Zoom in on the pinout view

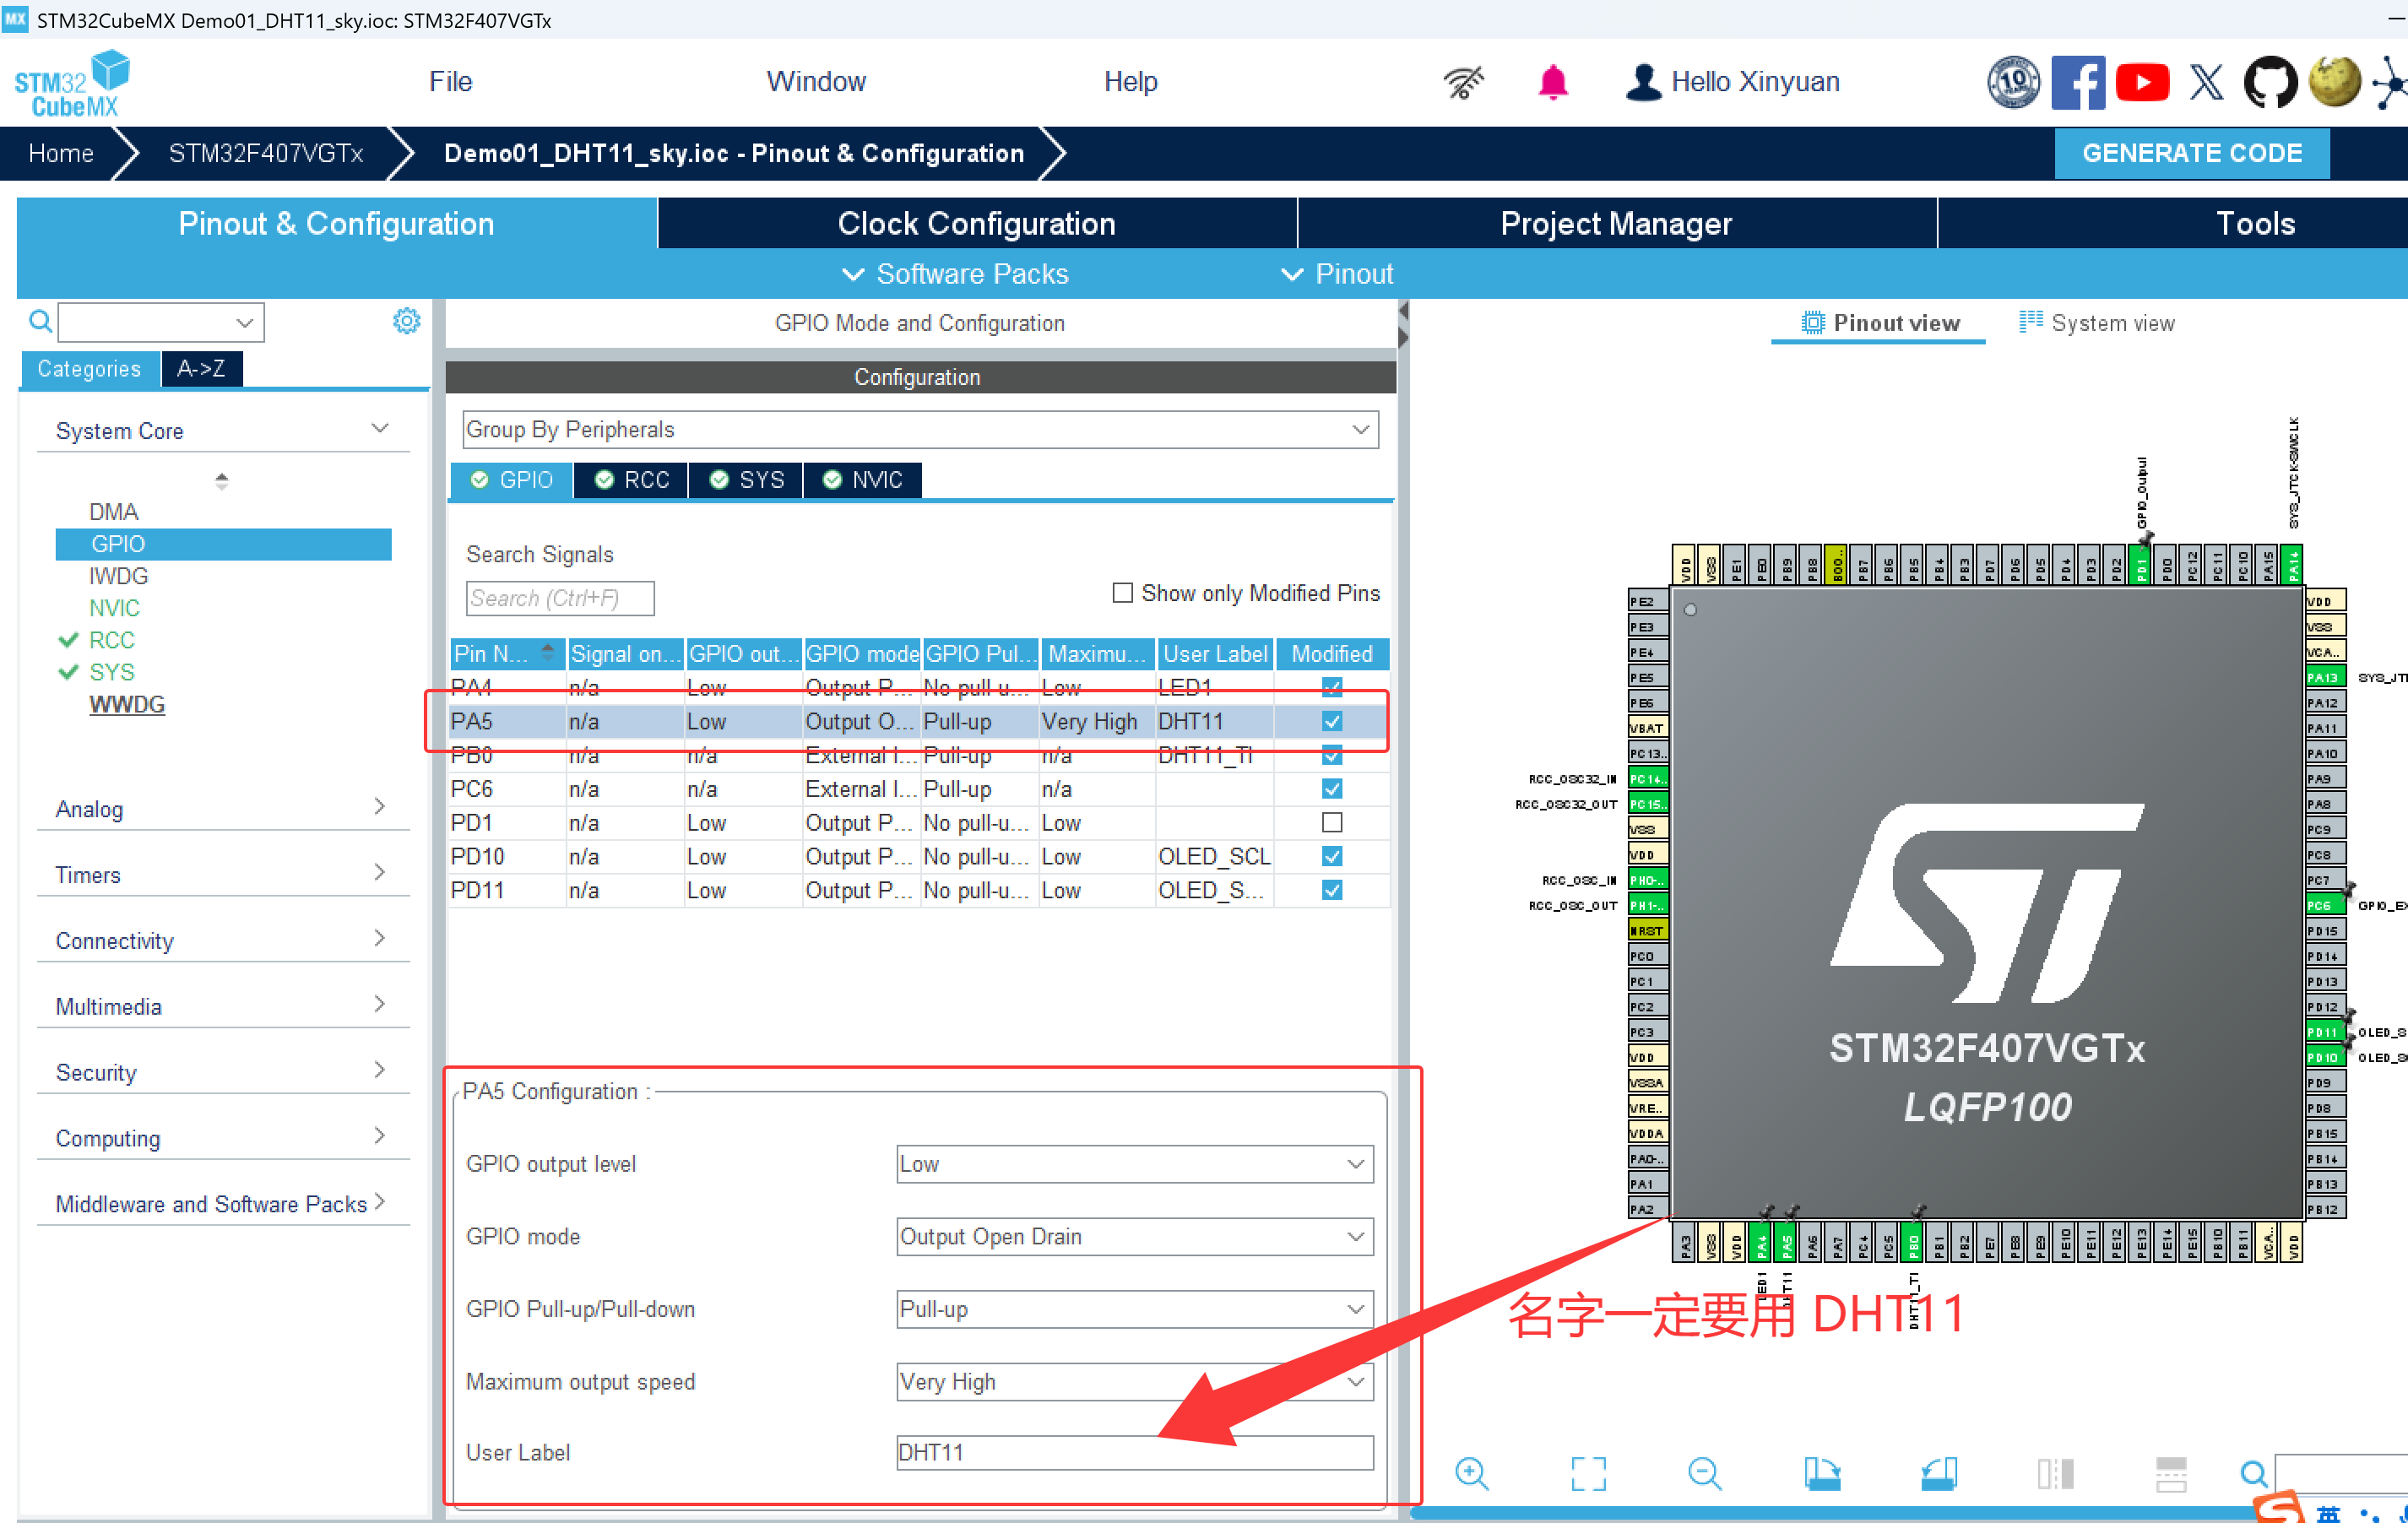point(1471,1473)
